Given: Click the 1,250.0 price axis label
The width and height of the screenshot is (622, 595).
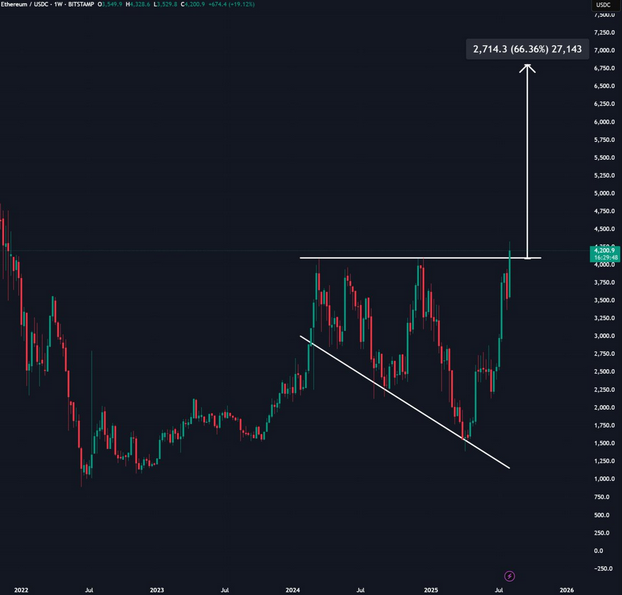Looking at the screenshot, I should click(604, 461).
